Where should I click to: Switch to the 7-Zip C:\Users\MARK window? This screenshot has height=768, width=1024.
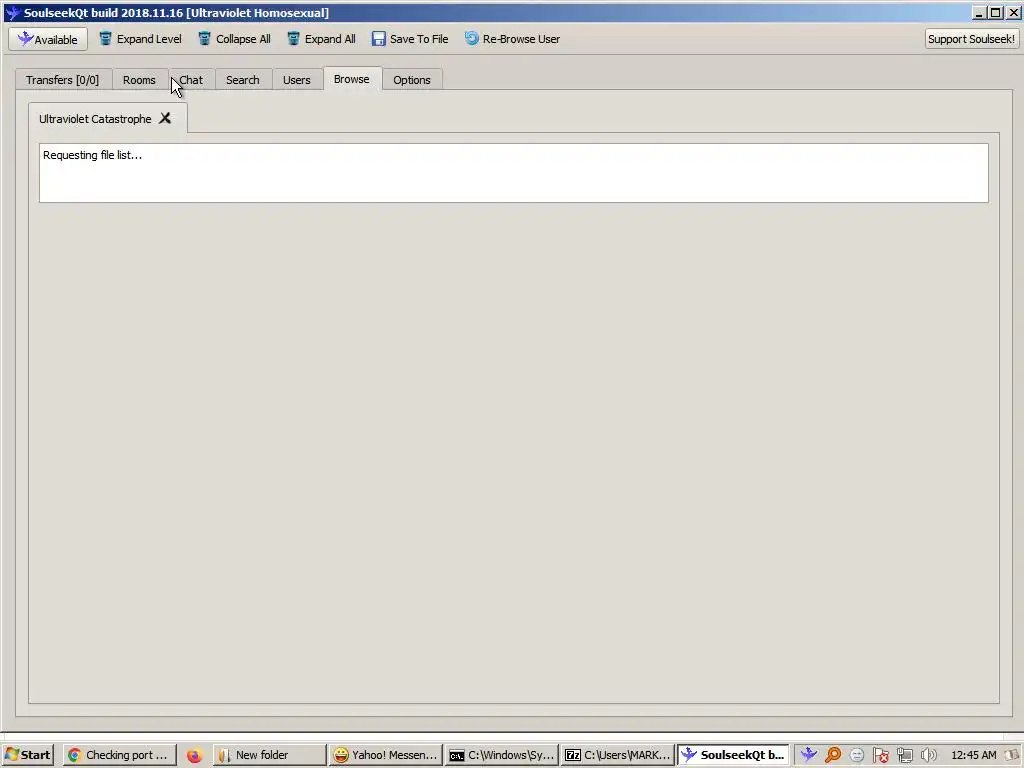[617, 755]
